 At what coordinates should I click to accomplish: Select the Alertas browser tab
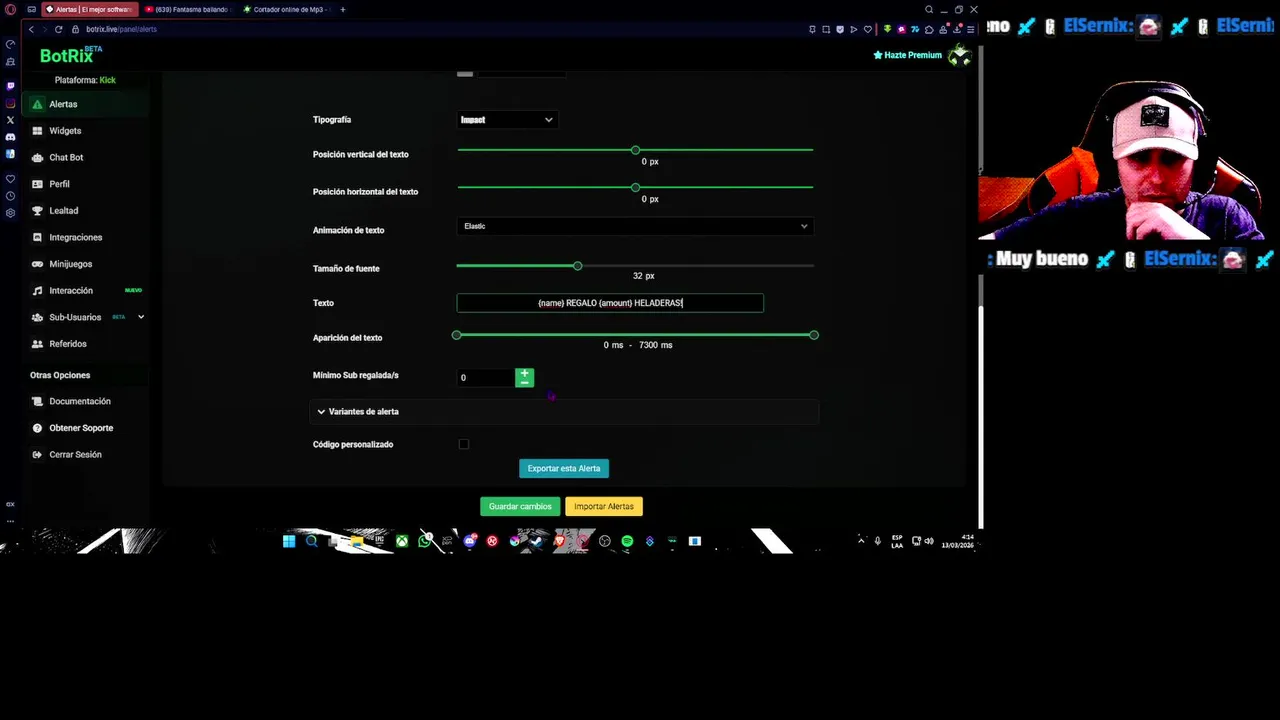tap(90, 10)
